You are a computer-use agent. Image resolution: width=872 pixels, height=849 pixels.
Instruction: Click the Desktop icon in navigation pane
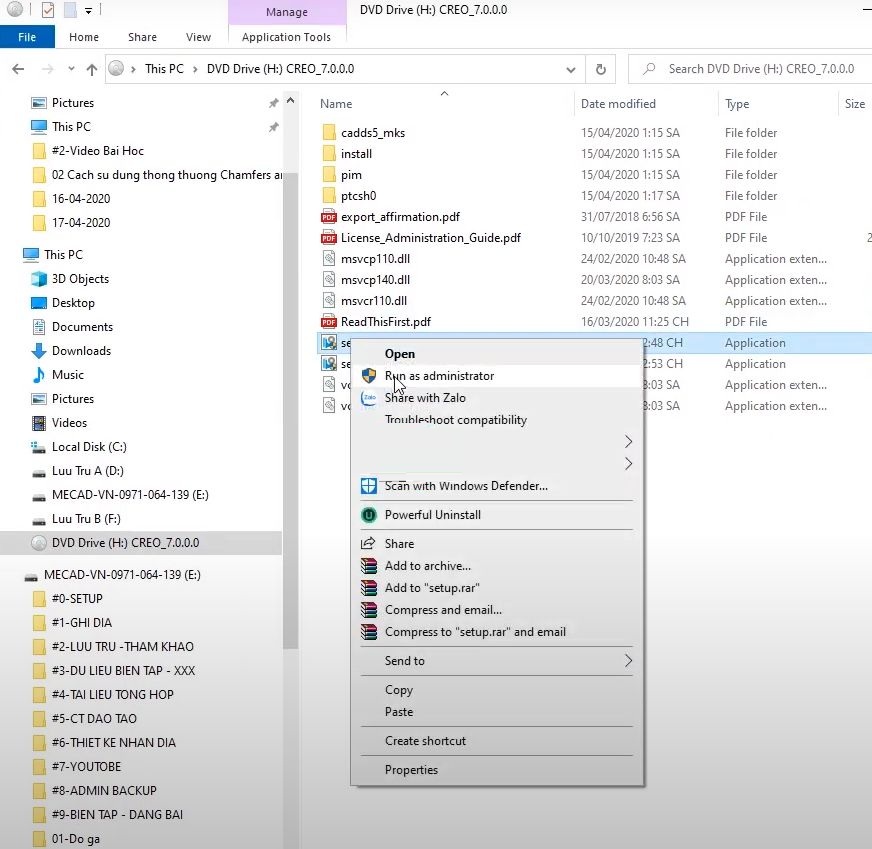pyautogui.click(x=39, y=303)
